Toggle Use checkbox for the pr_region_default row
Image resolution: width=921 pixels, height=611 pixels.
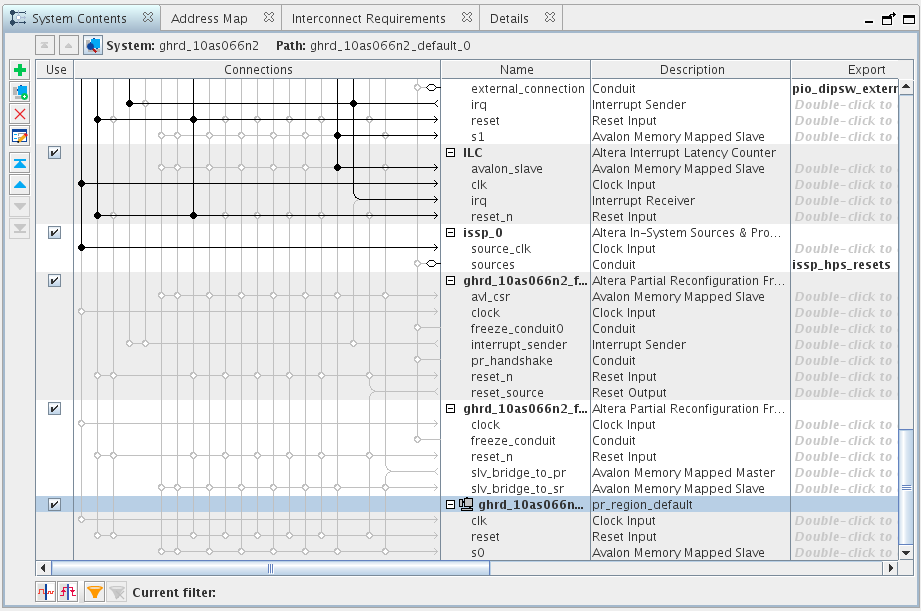point(55,505)
